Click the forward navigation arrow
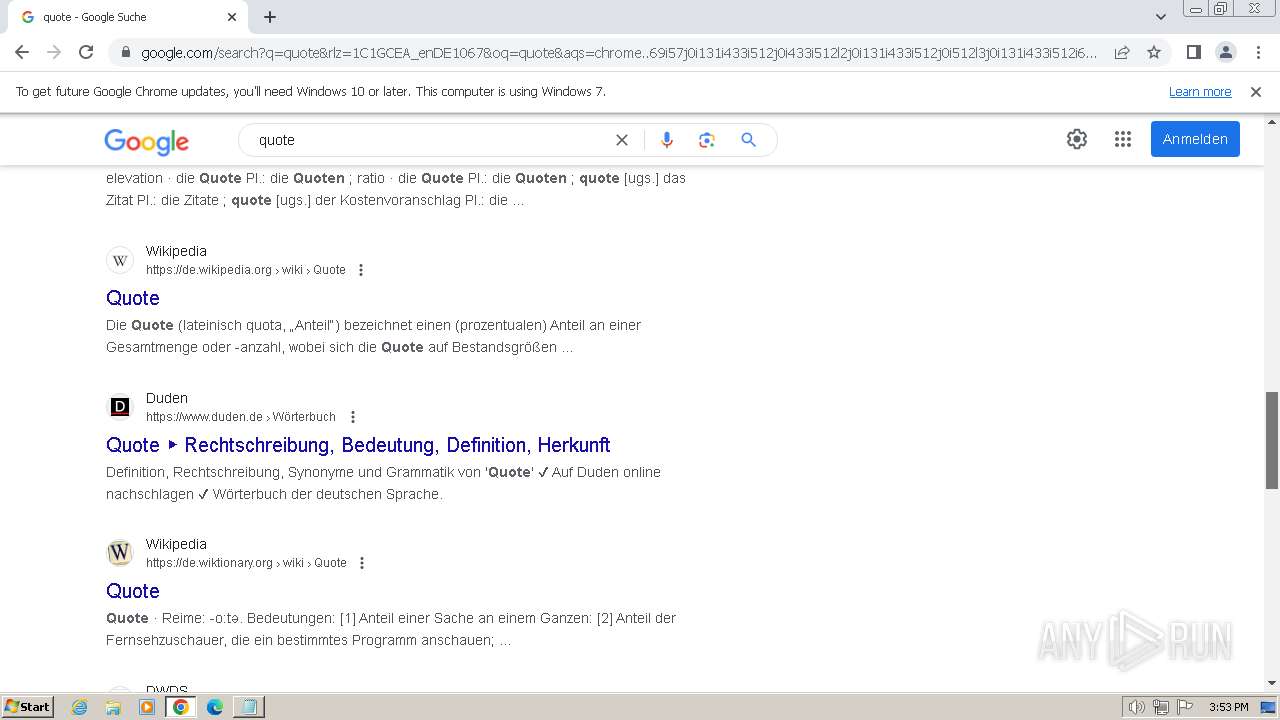 [54, 52]
